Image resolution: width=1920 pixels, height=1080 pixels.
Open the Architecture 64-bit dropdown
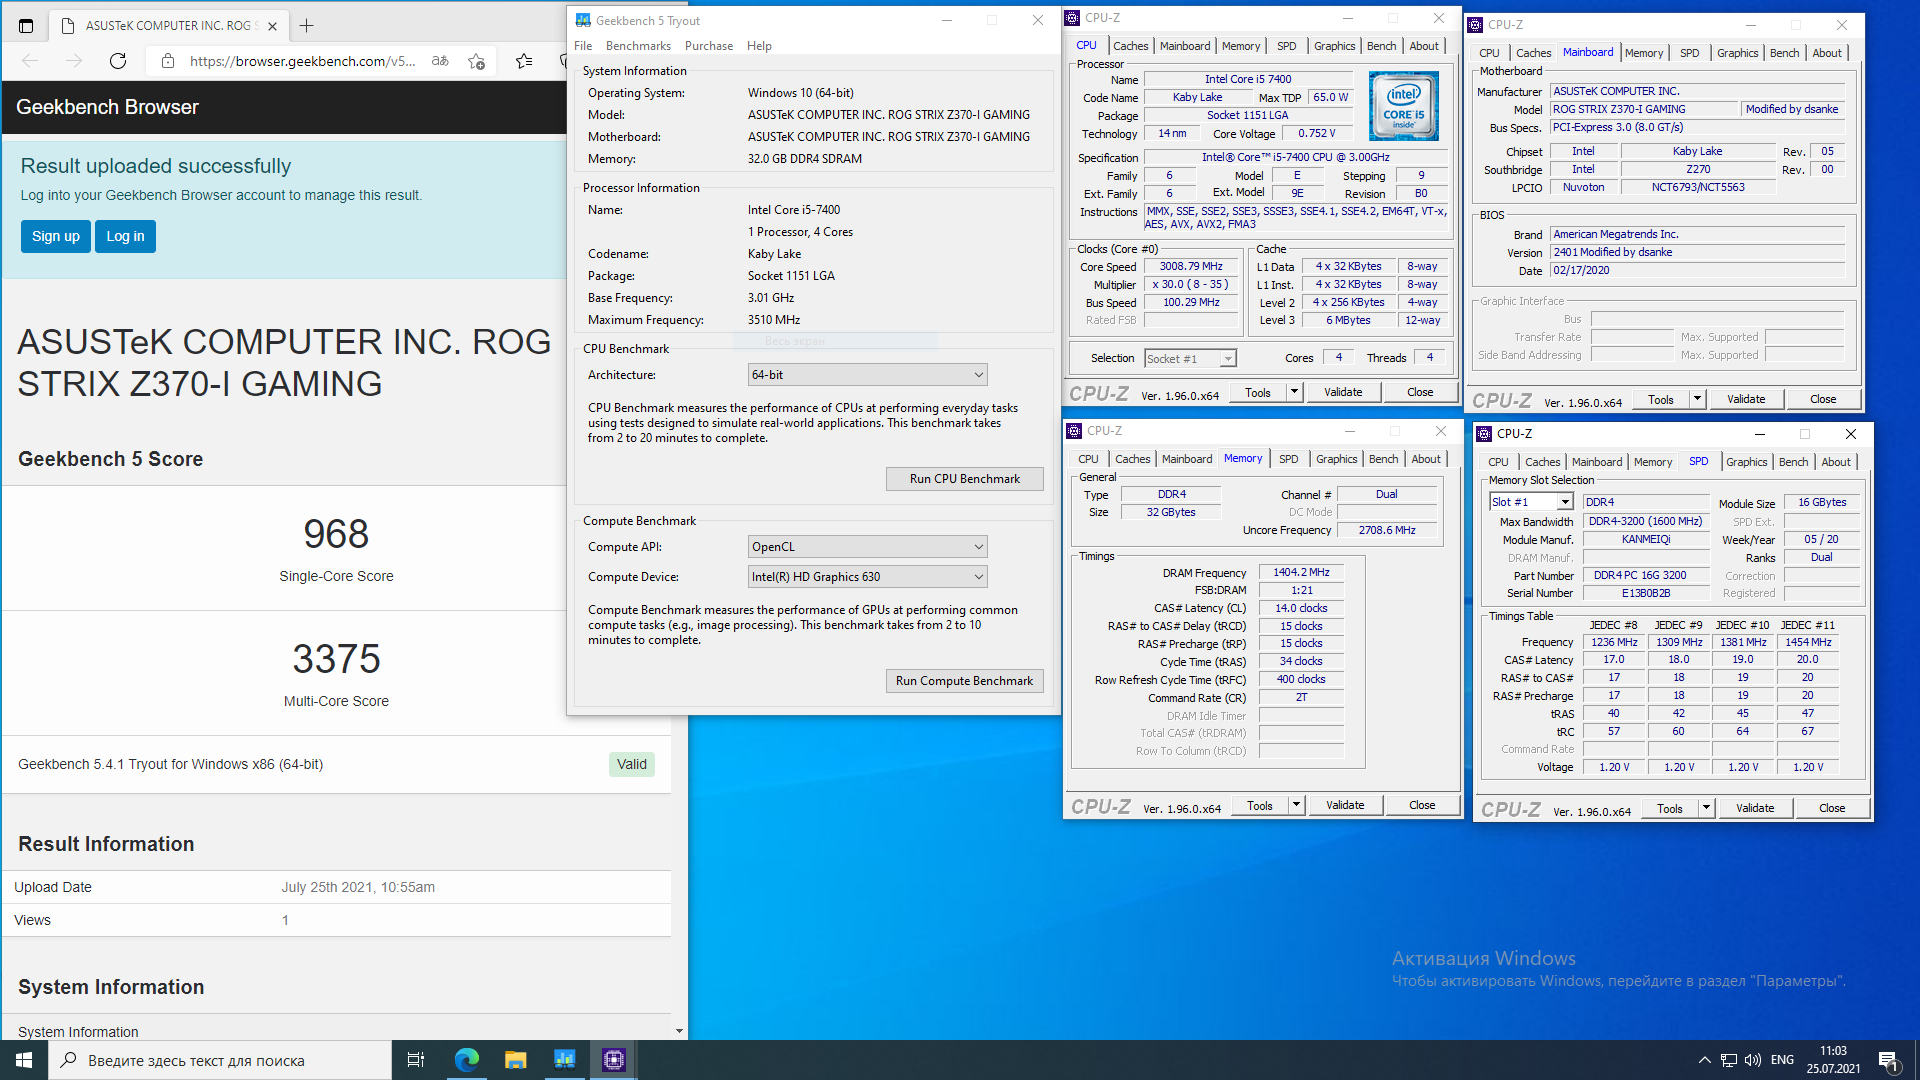coord(868,375)
